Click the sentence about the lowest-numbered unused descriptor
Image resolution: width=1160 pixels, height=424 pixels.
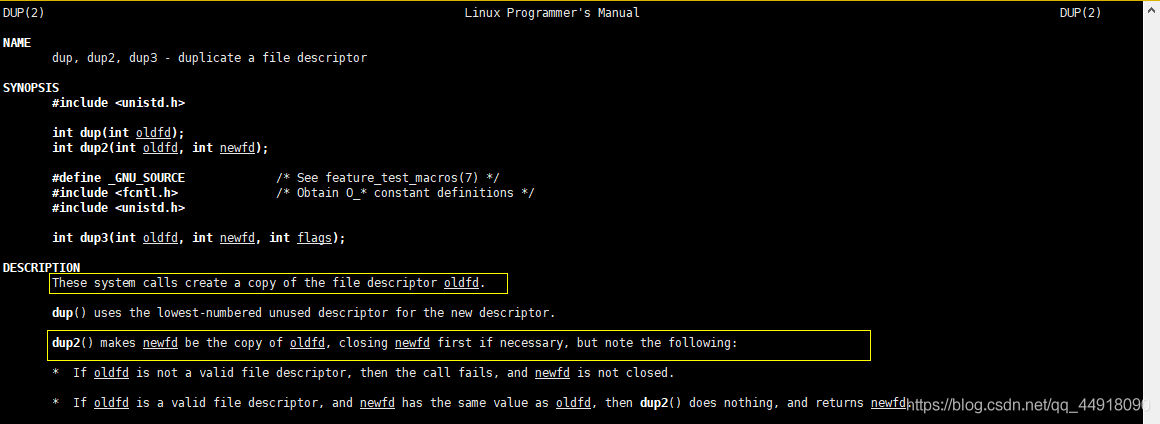coord(303,313)
